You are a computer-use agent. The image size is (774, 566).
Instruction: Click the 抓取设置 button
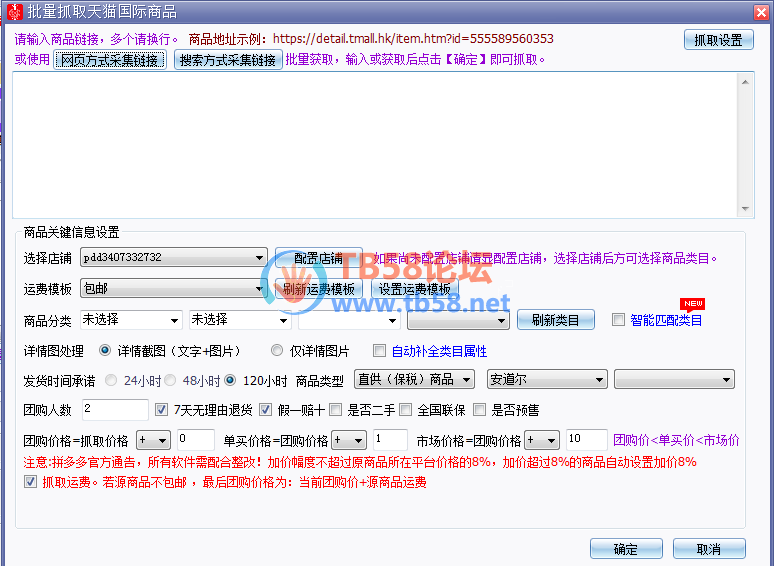pos(718,40)
